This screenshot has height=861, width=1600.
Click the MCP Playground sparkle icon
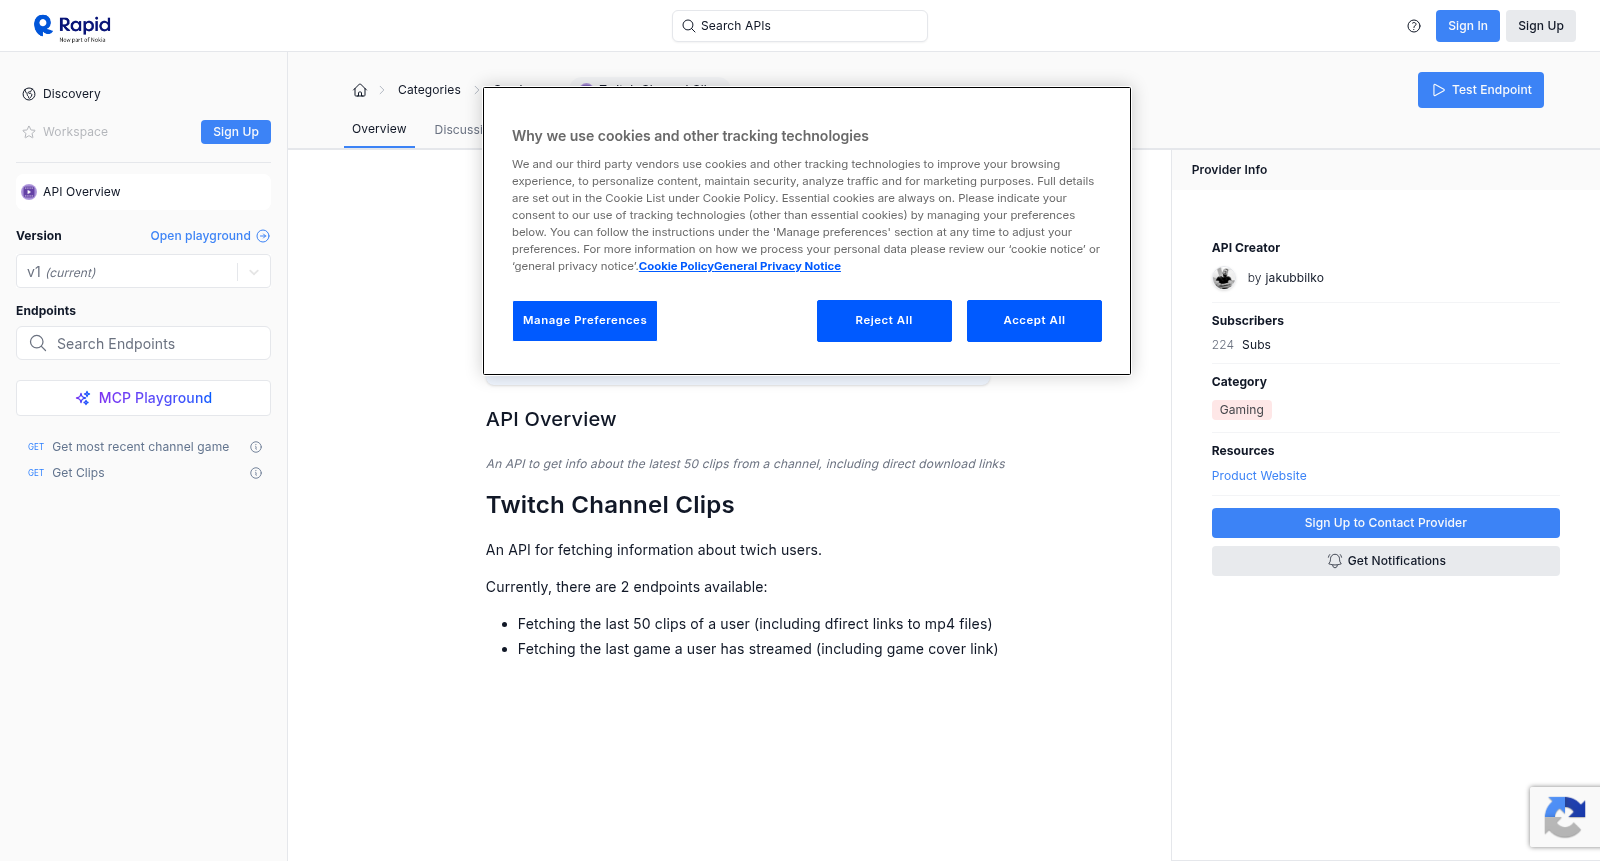click(83, 398)
